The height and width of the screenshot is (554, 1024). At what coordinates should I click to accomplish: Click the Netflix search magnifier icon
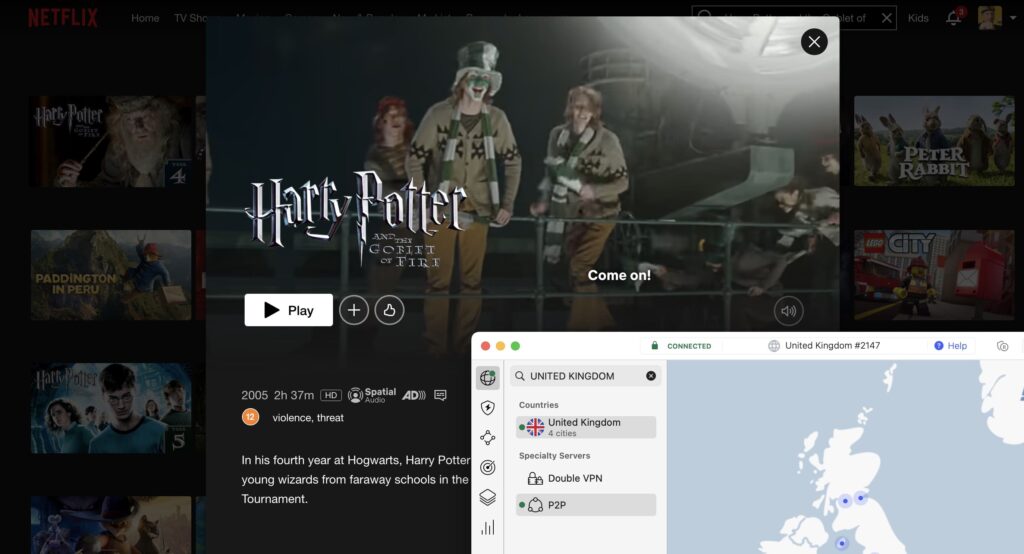point(705,16)
